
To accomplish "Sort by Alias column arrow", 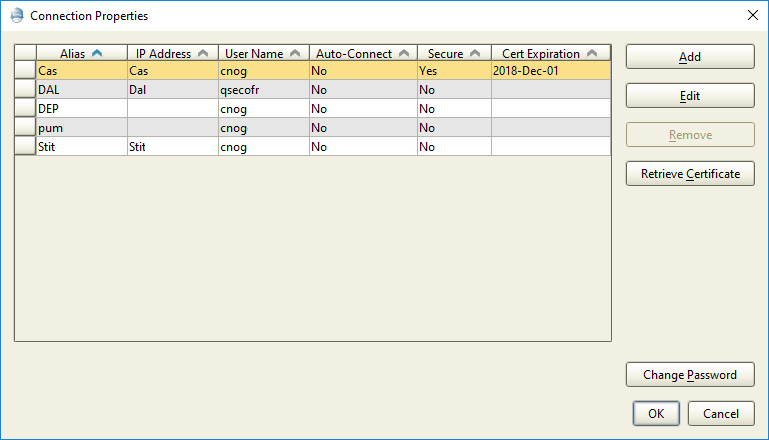I will 97,54.
